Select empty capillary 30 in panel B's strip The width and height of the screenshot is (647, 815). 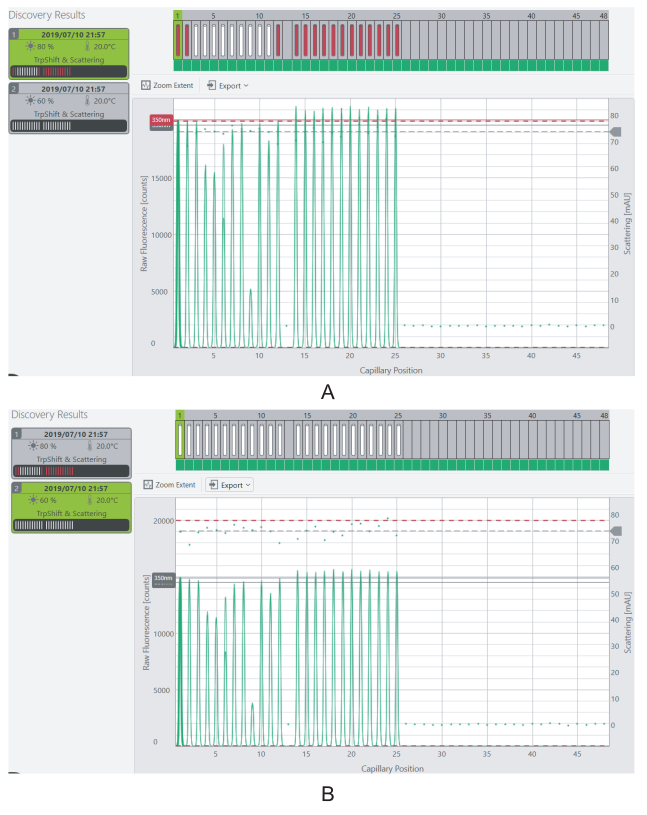[x=443, y=439]
